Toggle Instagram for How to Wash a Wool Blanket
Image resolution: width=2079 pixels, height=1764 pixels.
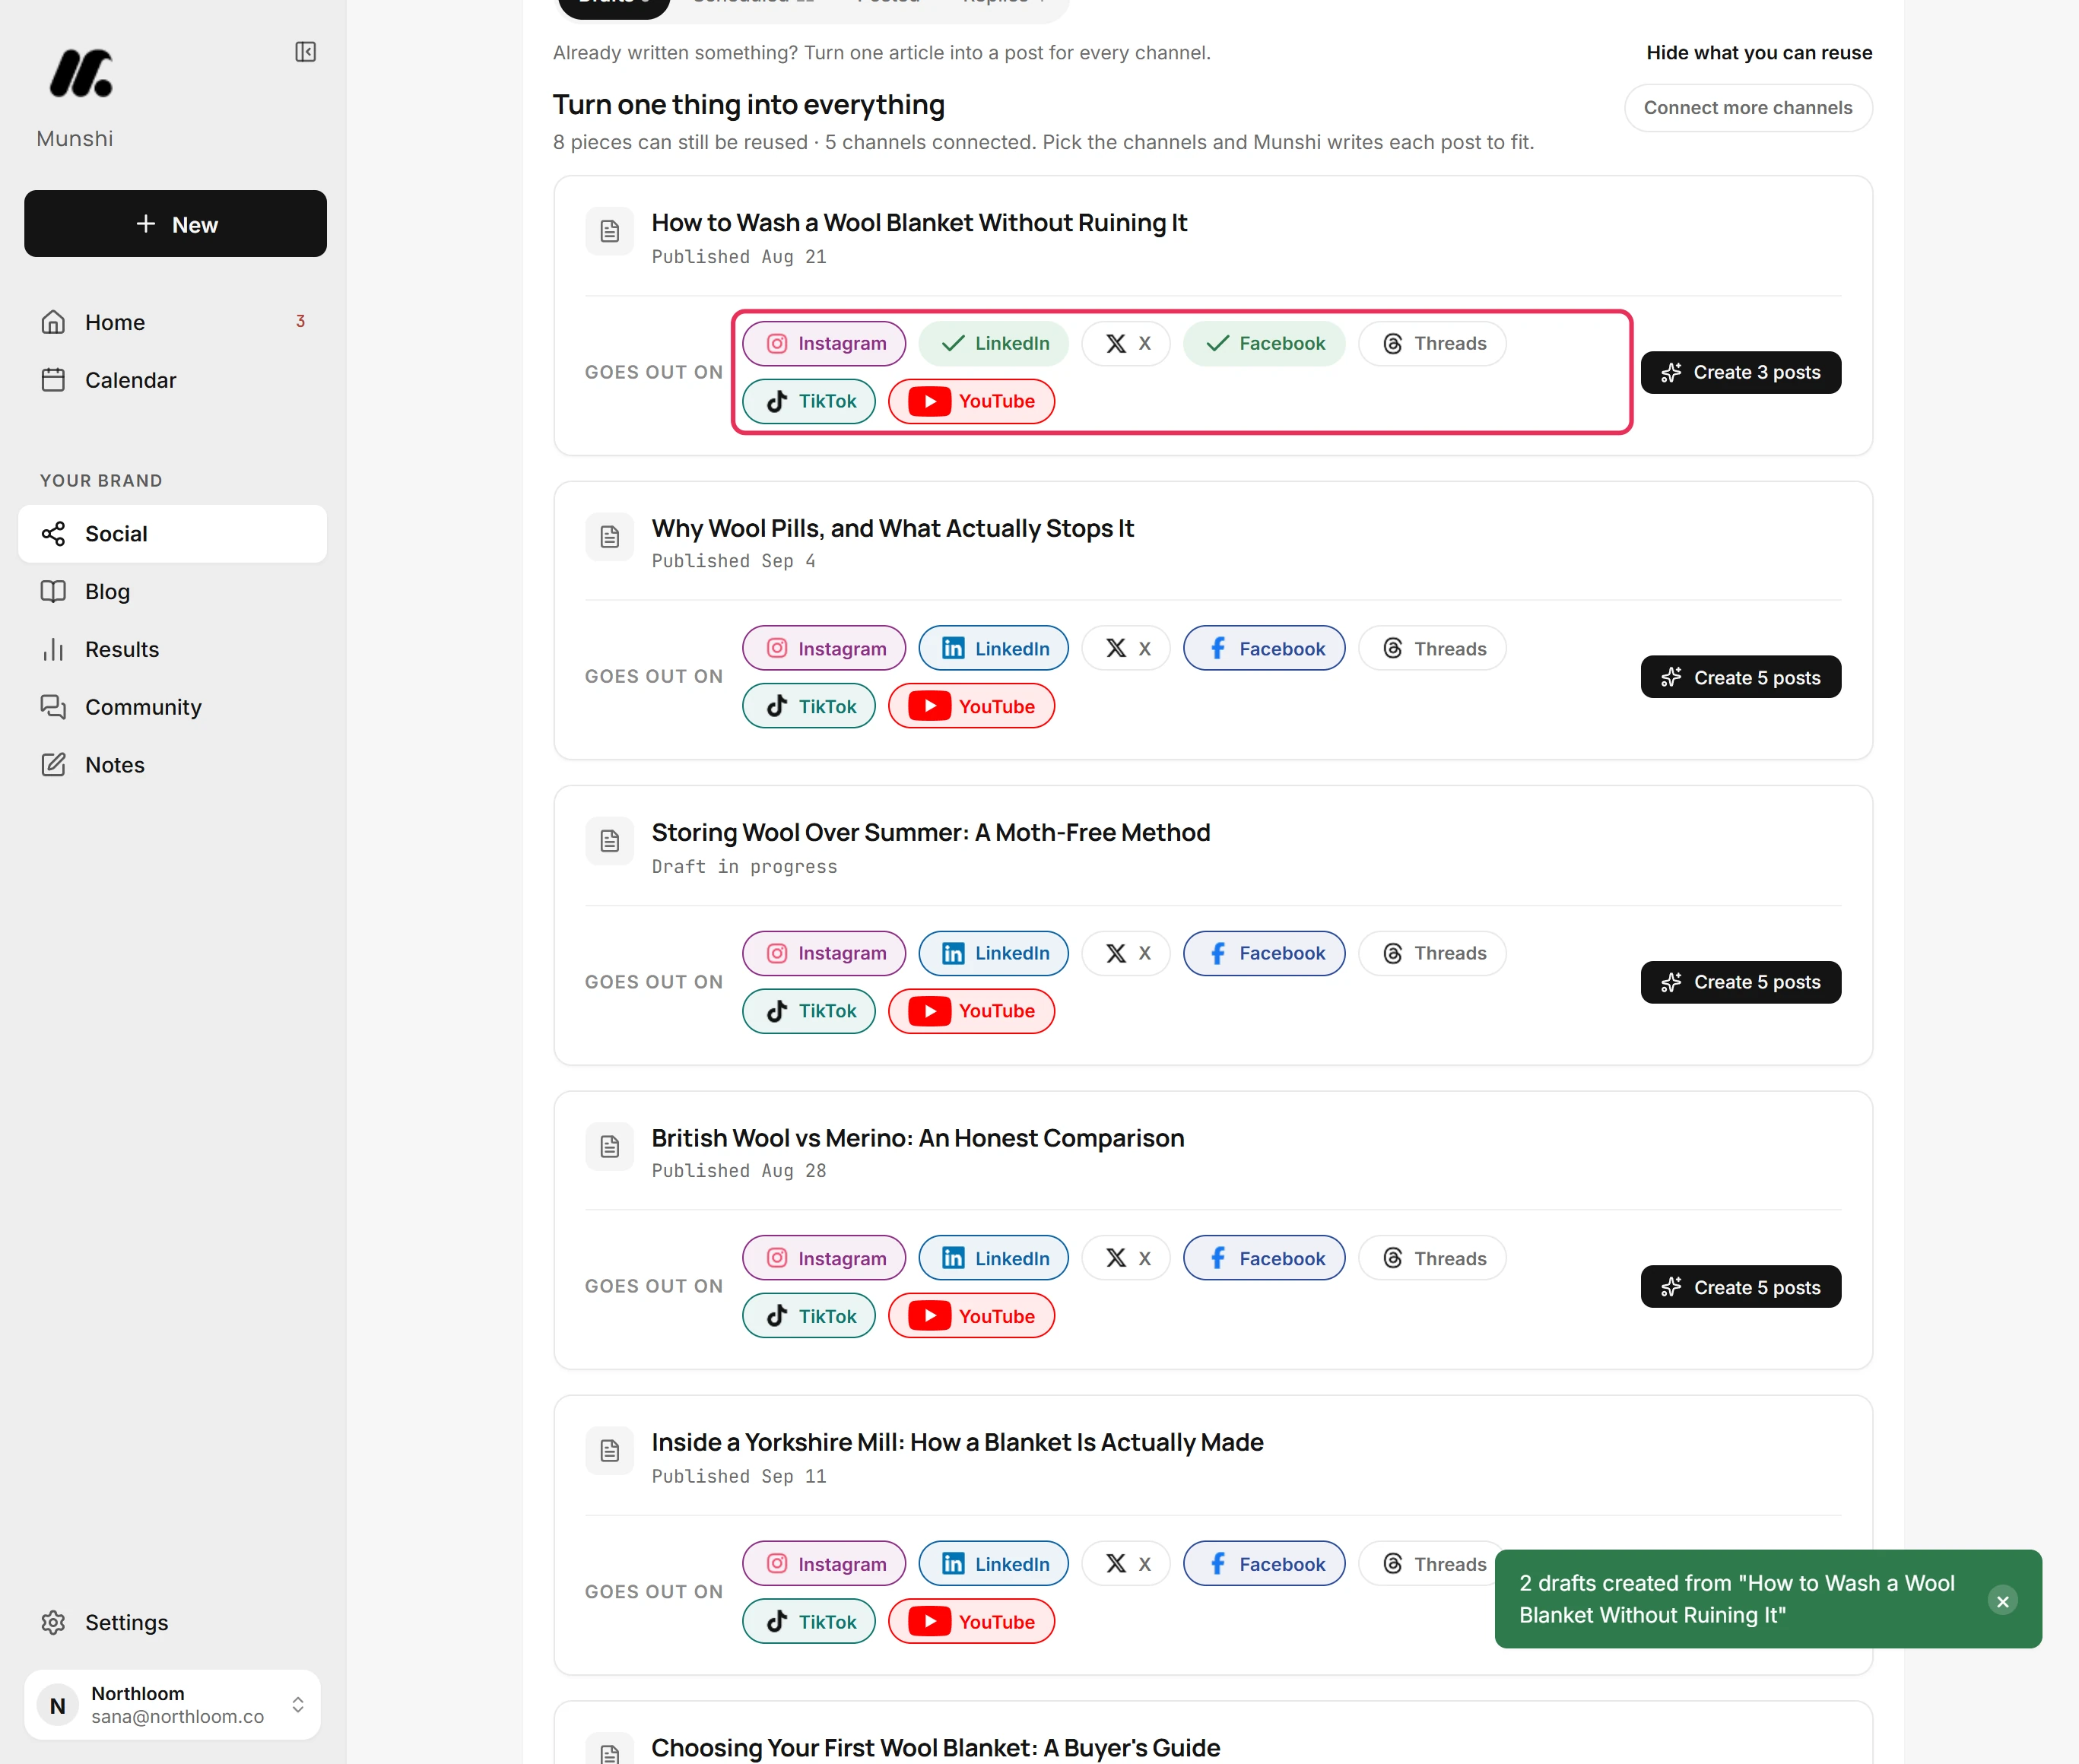pos(824,344)
